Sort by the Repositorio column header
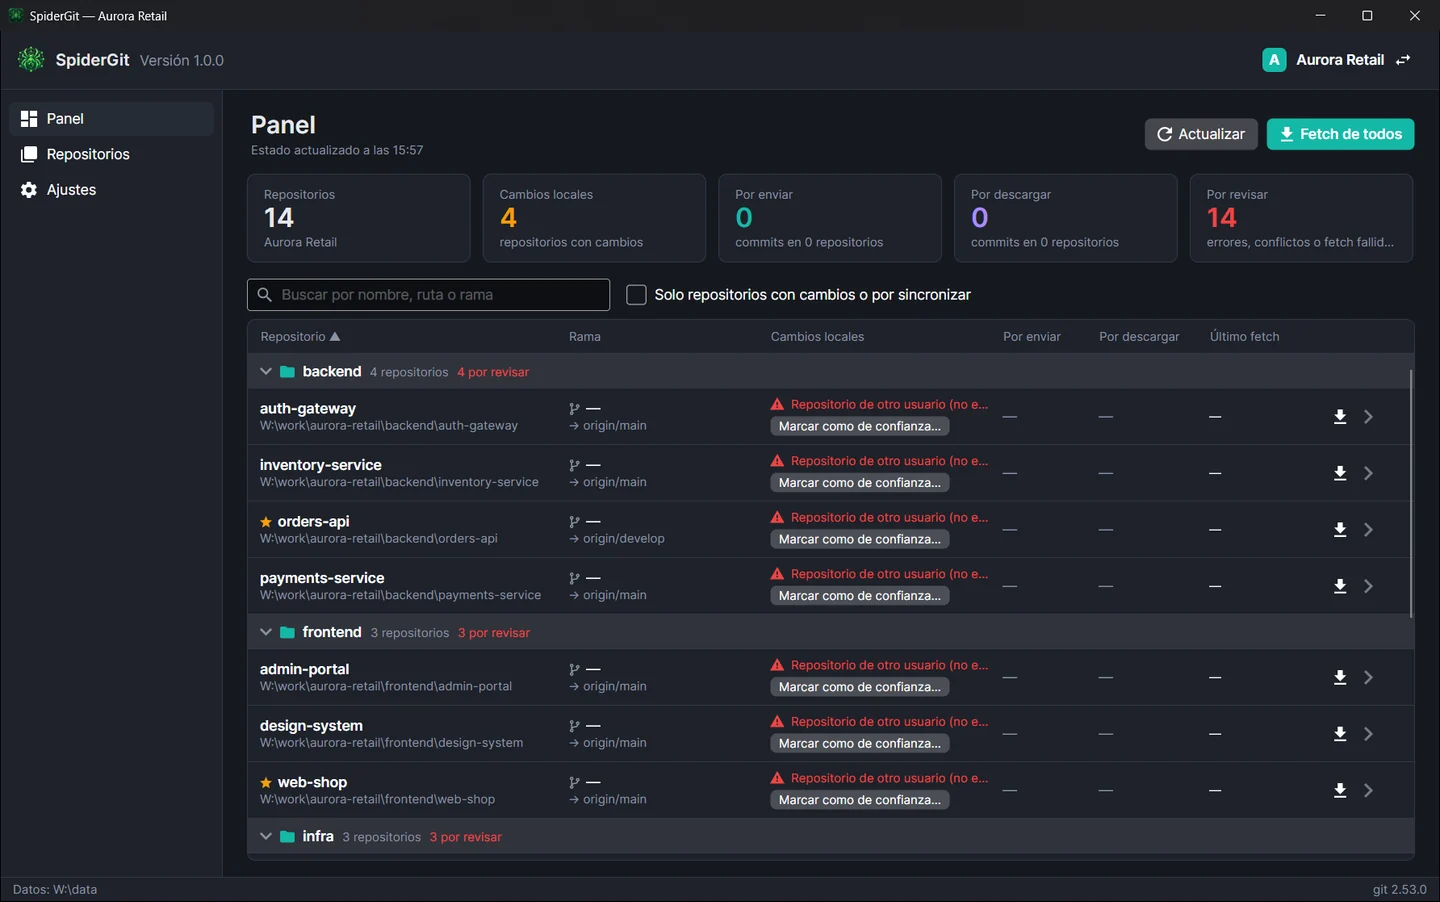Viewport: 1440px width, 902px height. (x=300, y=337)
